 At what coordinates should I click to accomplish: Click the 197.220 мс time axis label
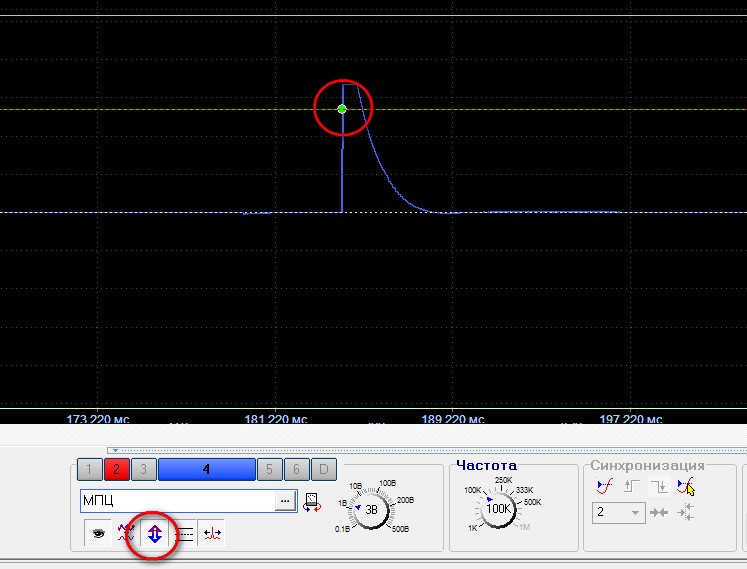[x=631, y=419]
